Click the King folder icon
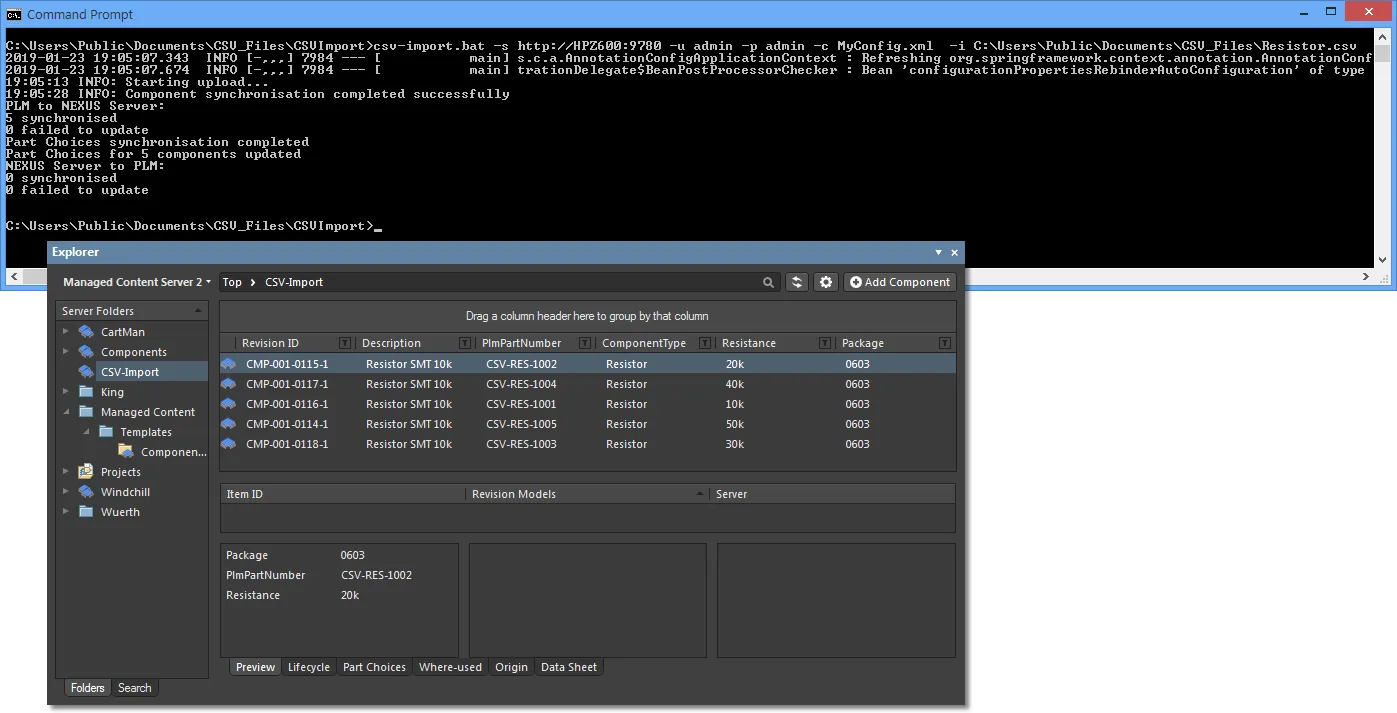 coord(85,392)
